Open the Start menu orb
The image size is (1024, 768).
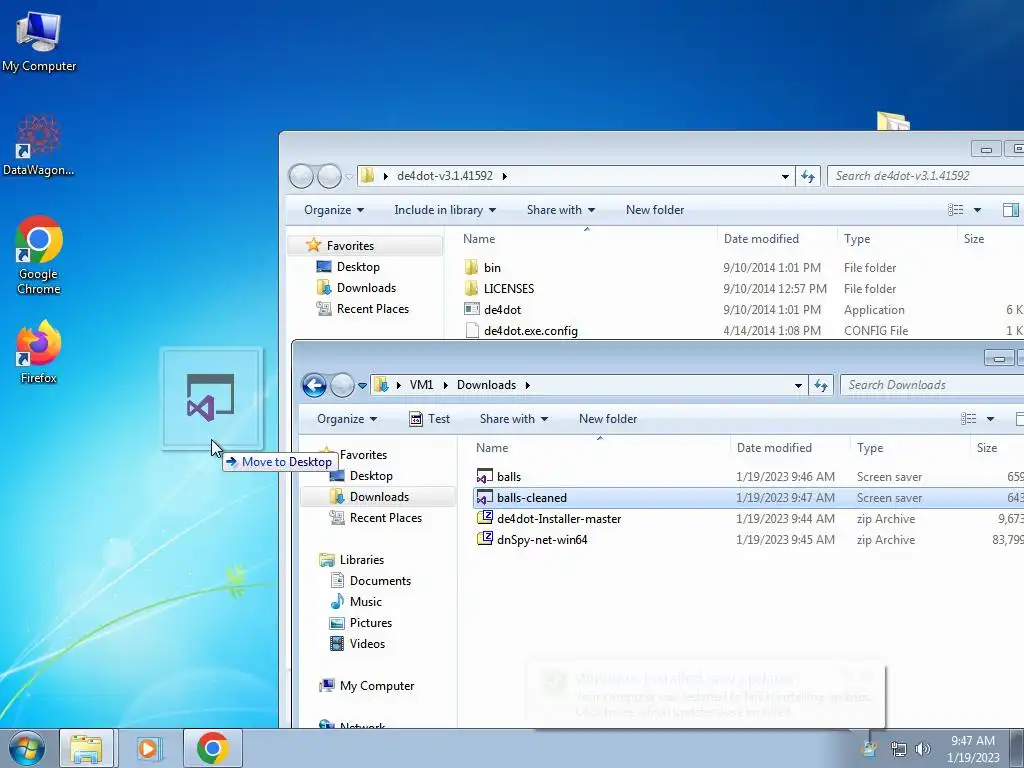[27, 748]
